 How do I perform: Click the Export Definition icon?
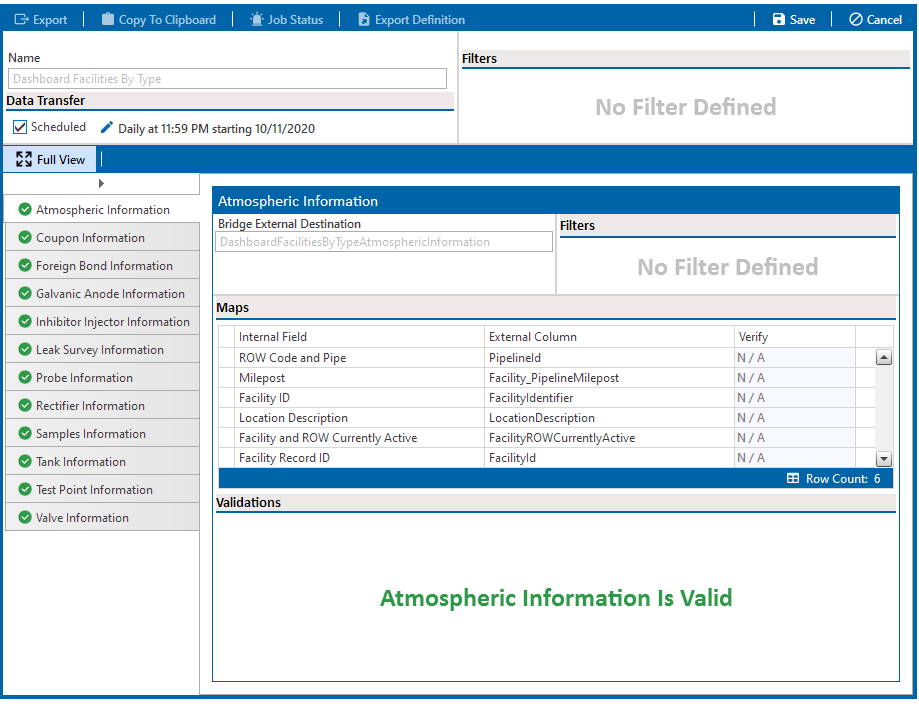(x=364, y=19)
